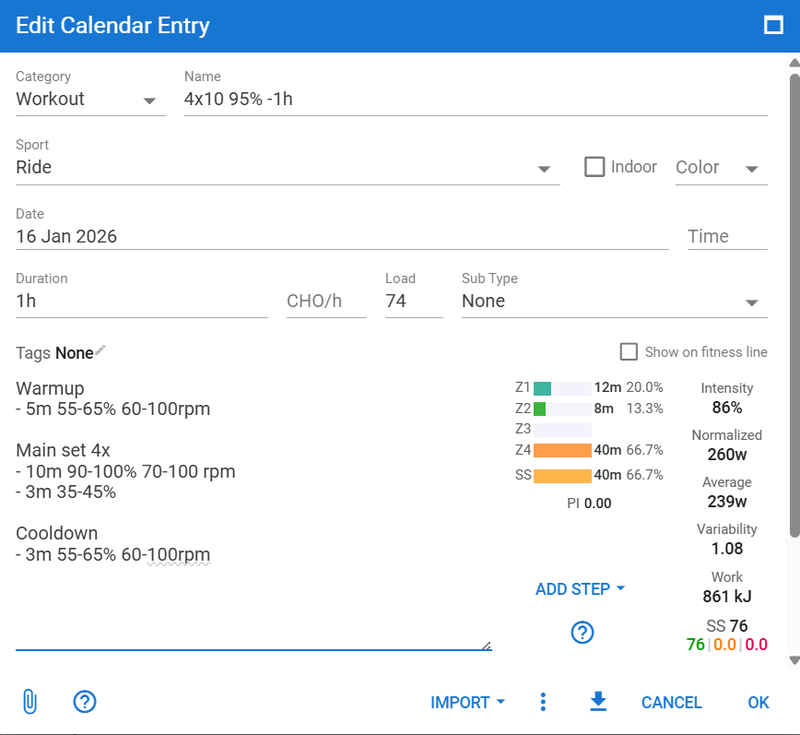Open the ADD STEP menu
Viewport: 800px width, 735px height.
click(580, 589)
